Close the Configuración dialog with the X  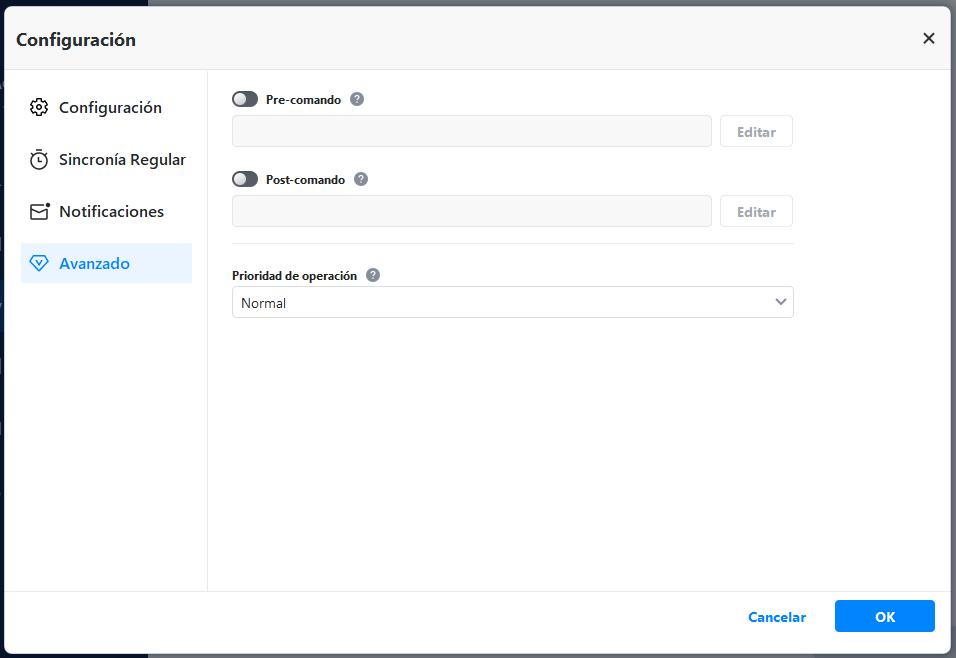coord(928,38)
